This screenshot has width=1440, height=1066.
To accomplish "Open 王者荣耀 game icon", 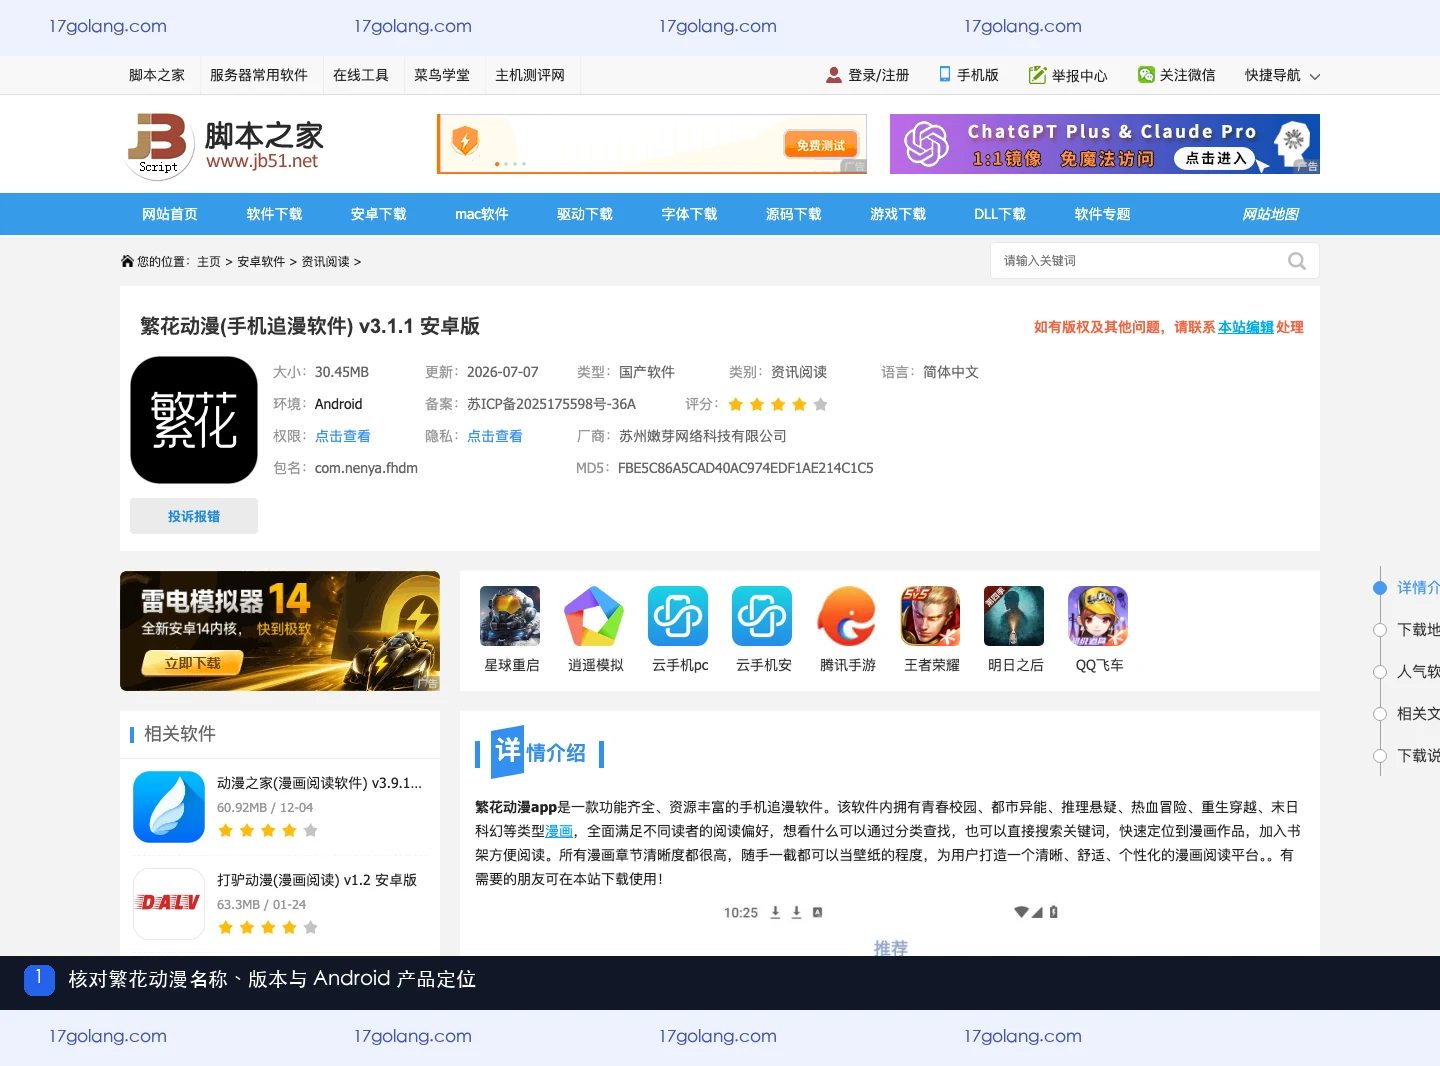I will tap(930, 616).
